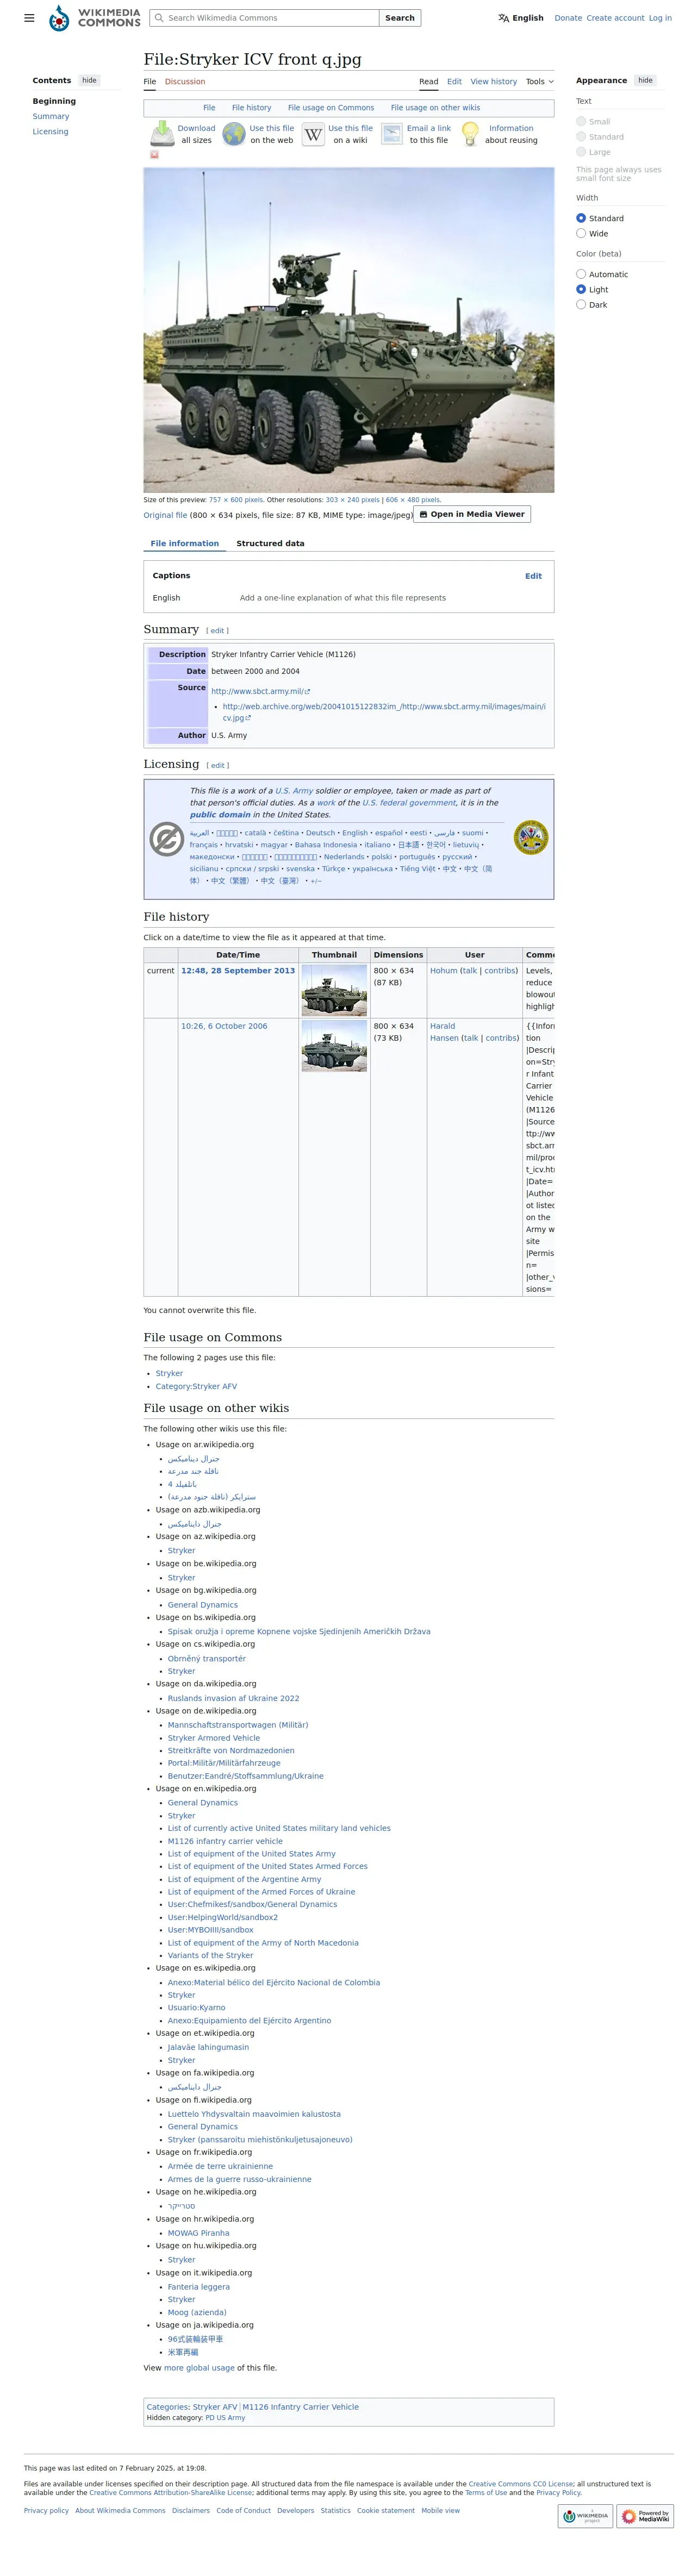This screenshot has width=698, height=2576.
Task: Open the Log in link
Action: pyautogui.click(x=660, y=18)
